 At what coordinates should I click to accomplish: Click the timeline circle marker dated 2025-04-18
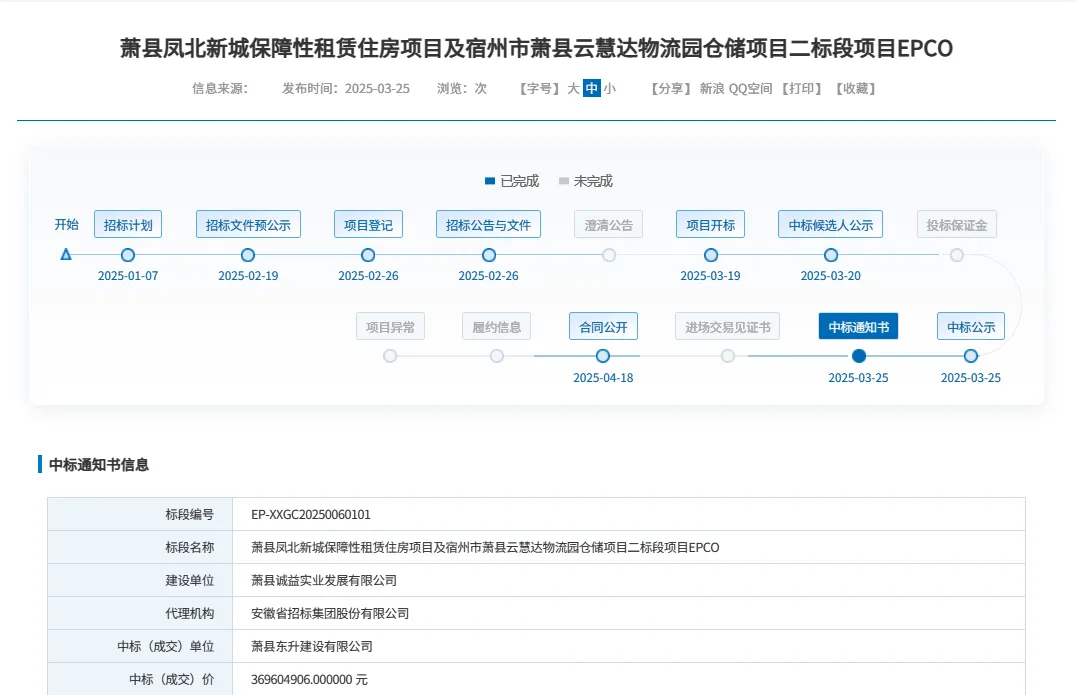603,356
